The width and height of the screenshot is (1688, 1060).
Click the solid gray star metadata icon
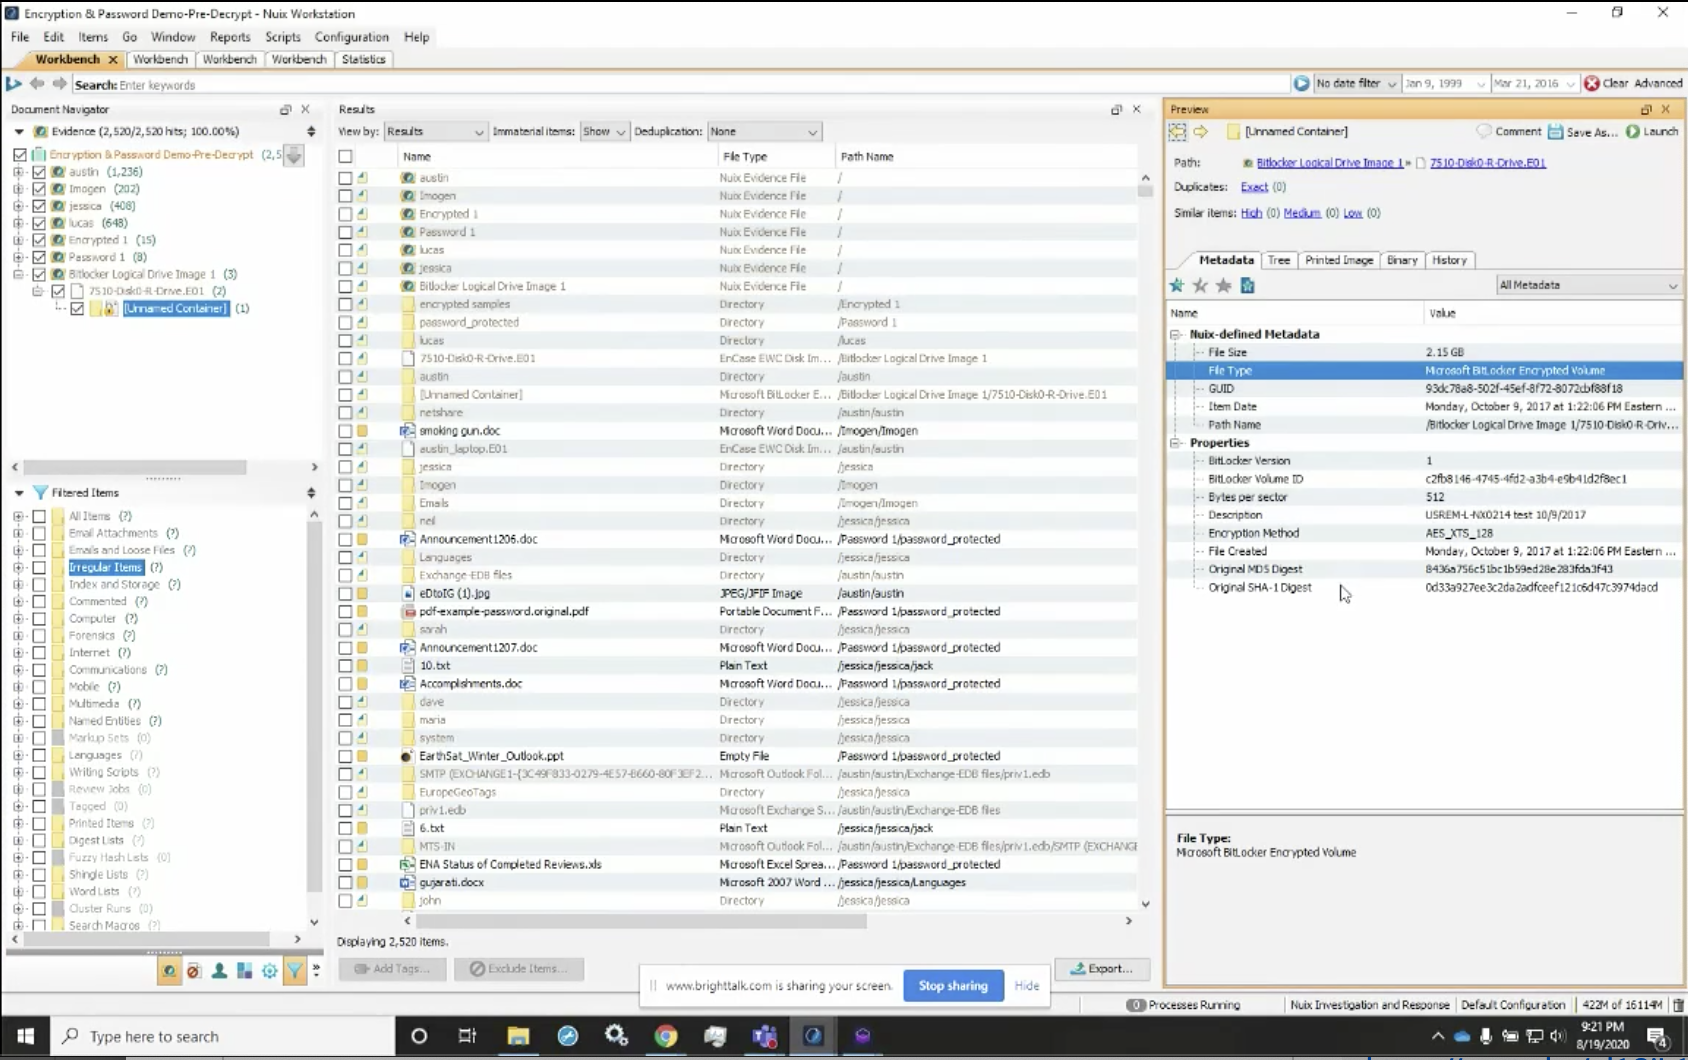[x=1223, y=286]
